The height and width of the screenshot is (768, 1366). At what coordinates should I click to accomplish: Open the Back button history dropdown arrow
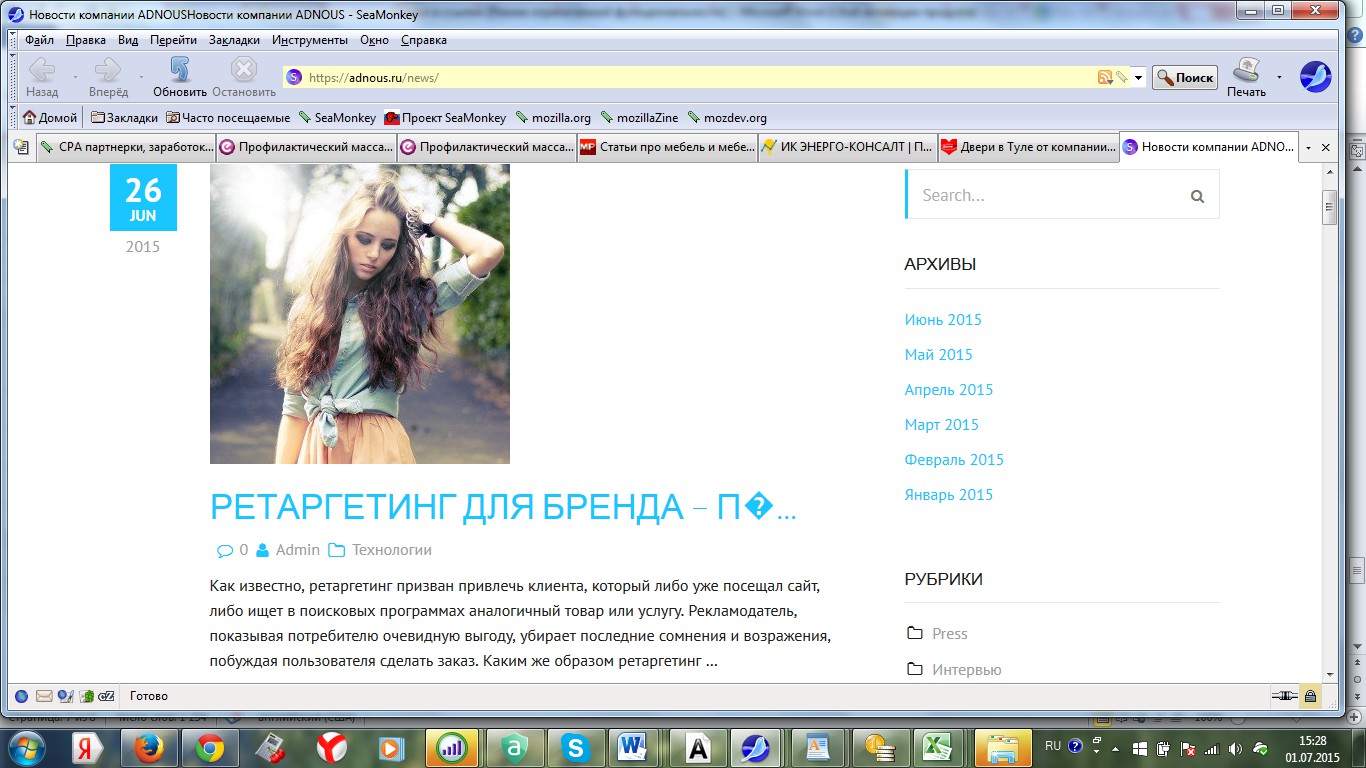point(75,77)
